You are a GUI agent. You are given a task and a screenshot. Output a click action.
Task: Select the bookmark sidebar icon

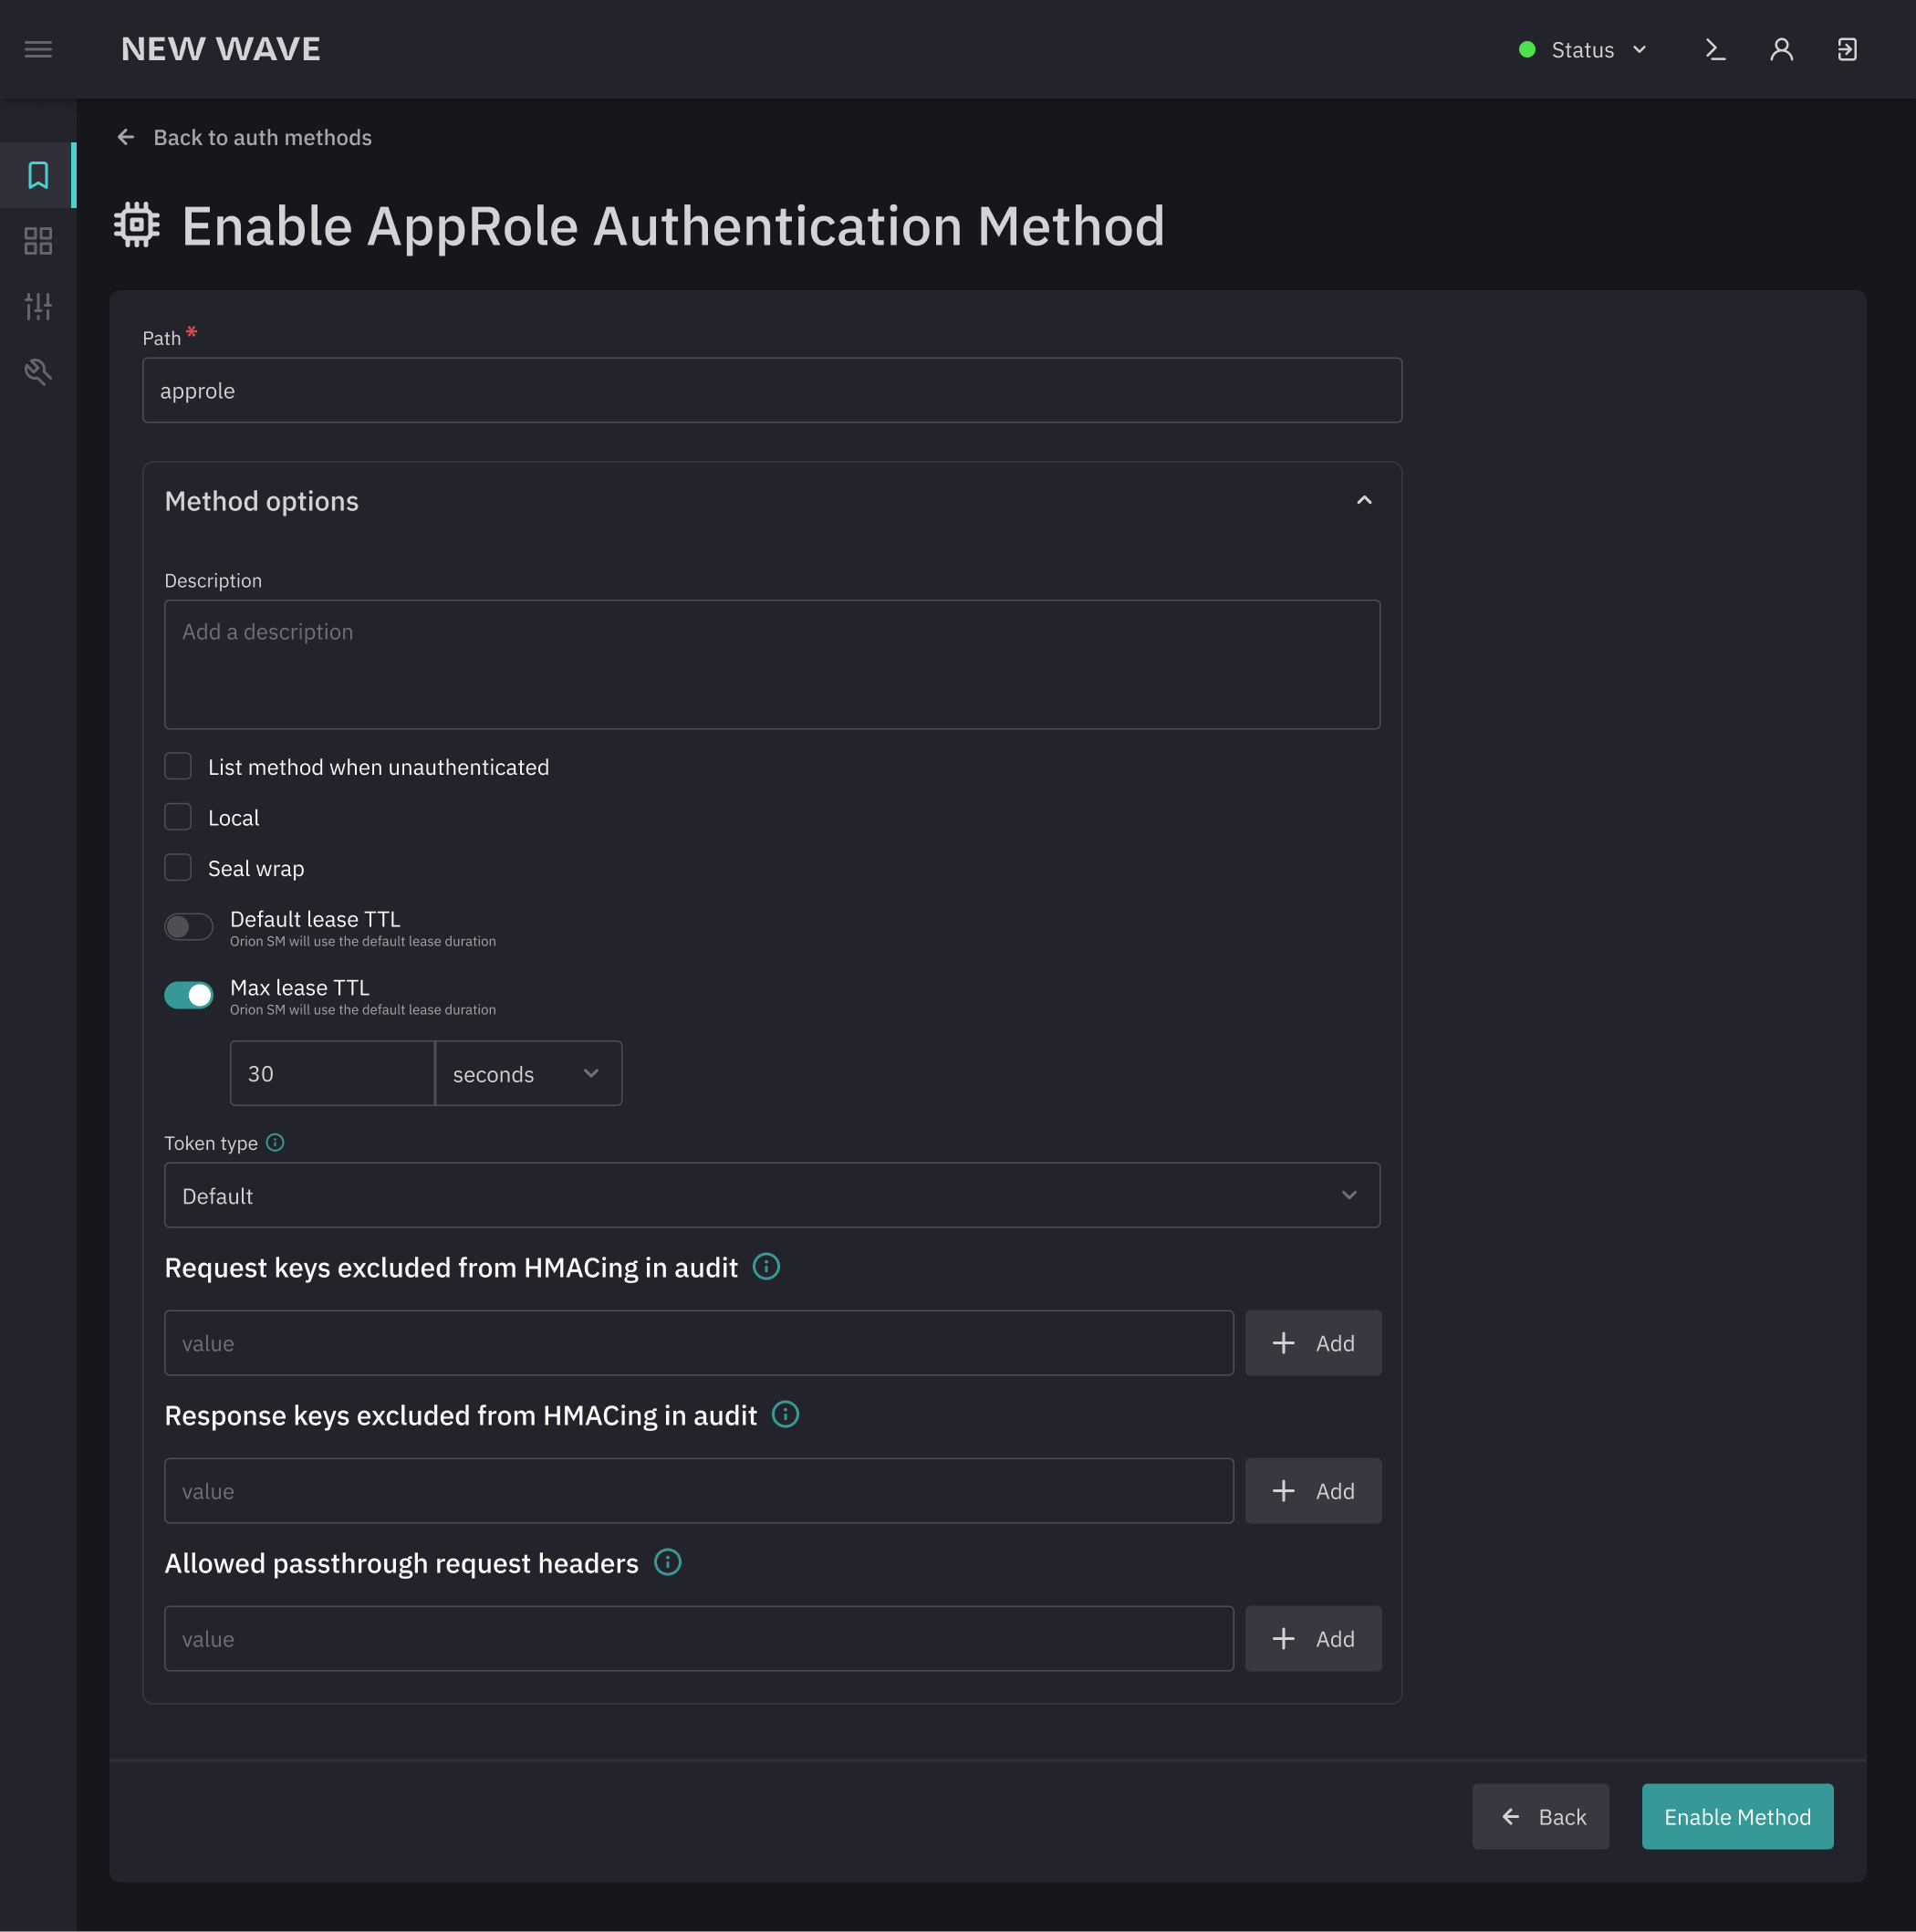tap(38, 175)
